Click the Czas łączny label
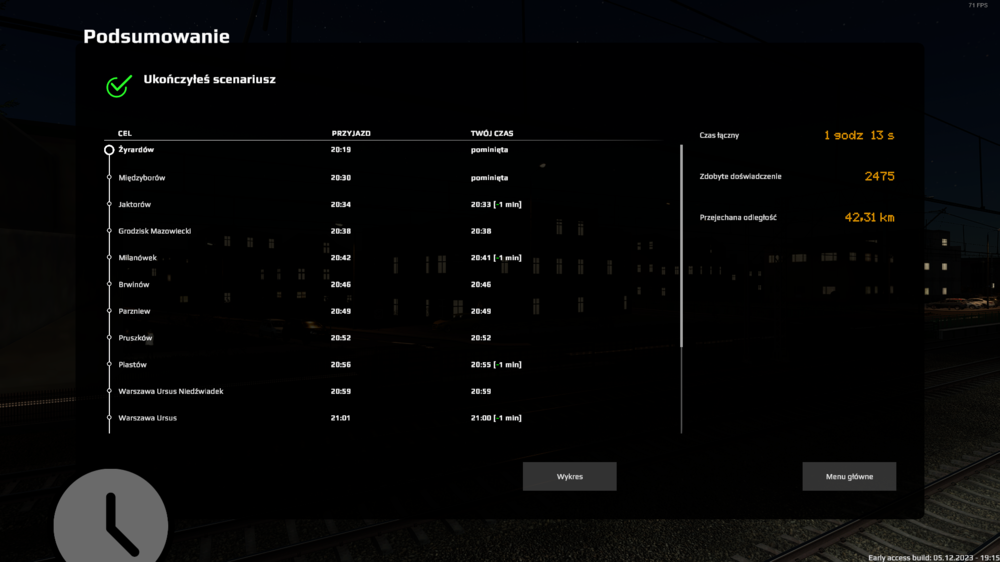This screenshot has height=562, width=1000. [x=719, y=135]
